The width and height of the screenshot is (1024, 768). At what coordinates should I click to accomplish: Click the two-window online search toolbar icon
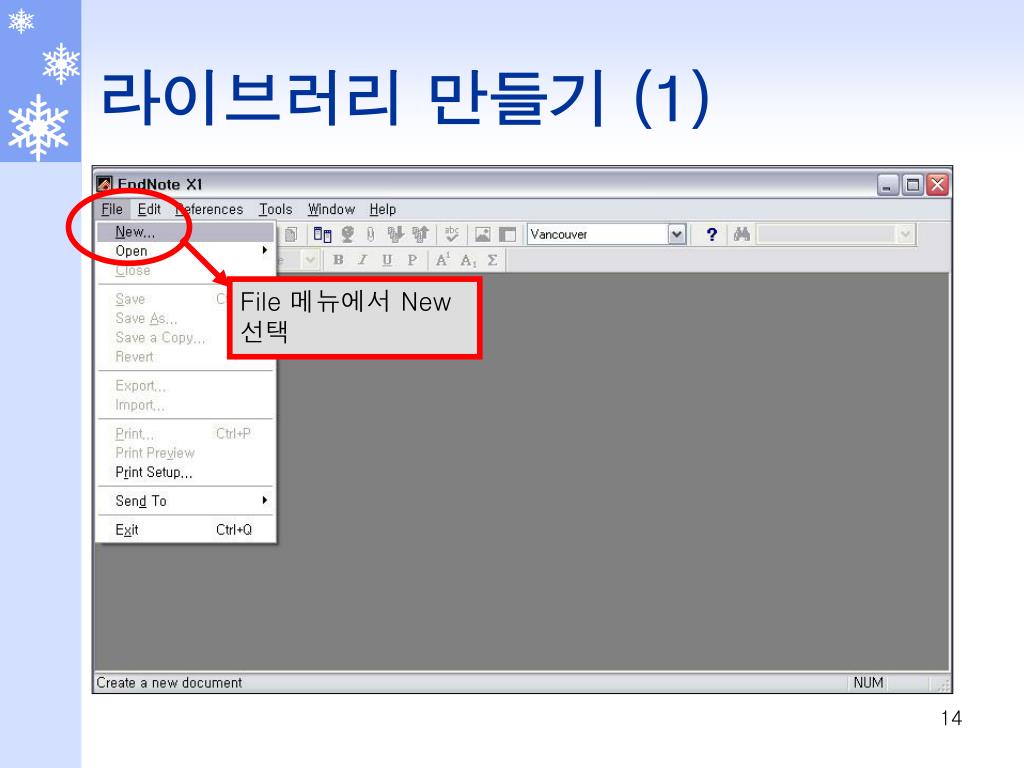(x=323, y=234)
